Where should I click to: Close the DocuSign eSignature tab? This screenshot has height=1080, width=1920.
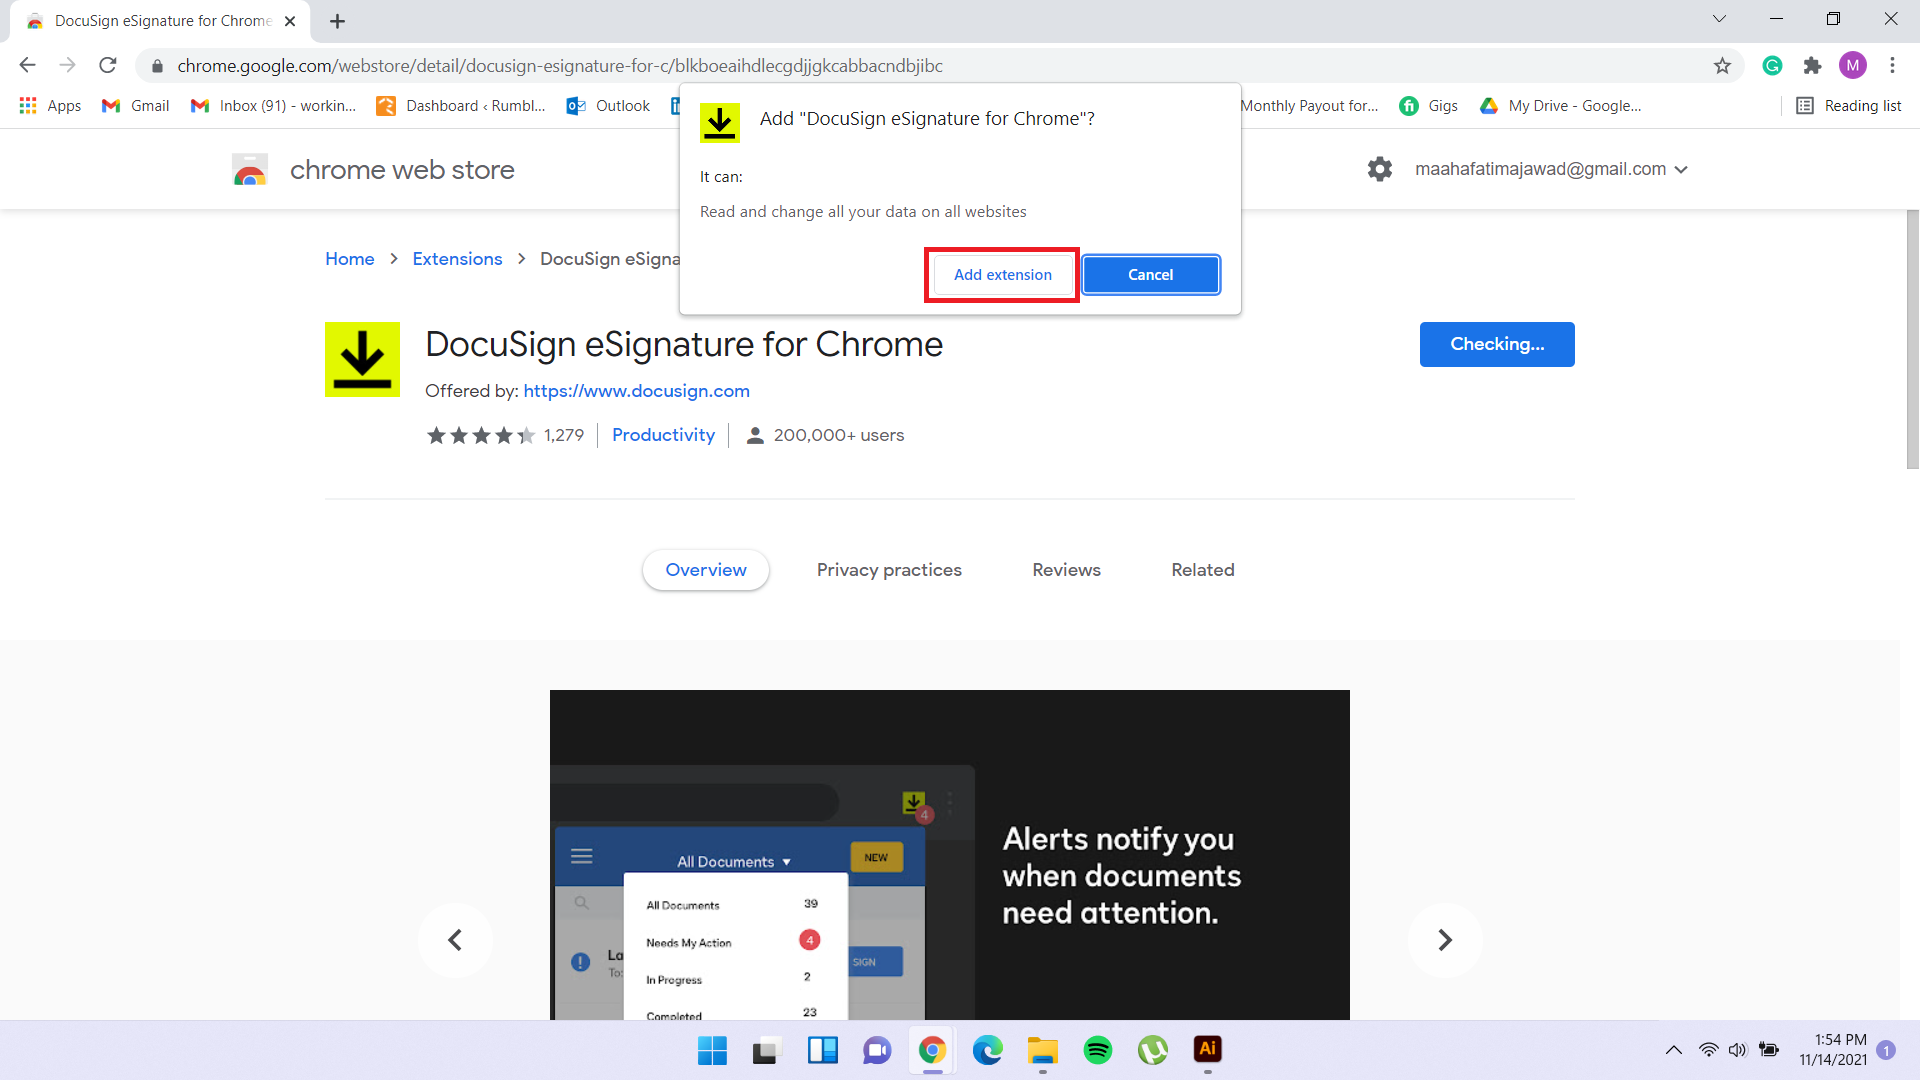point(290,21)
